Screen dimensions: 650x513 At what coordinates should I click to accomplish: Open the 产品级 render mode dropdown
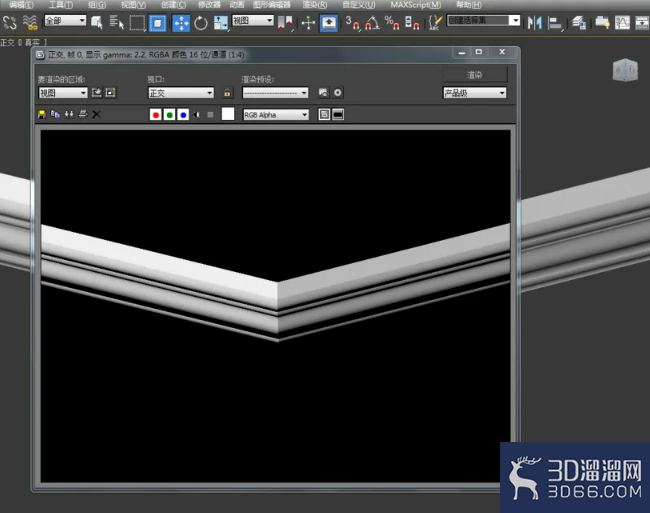[x=475, y=93]
